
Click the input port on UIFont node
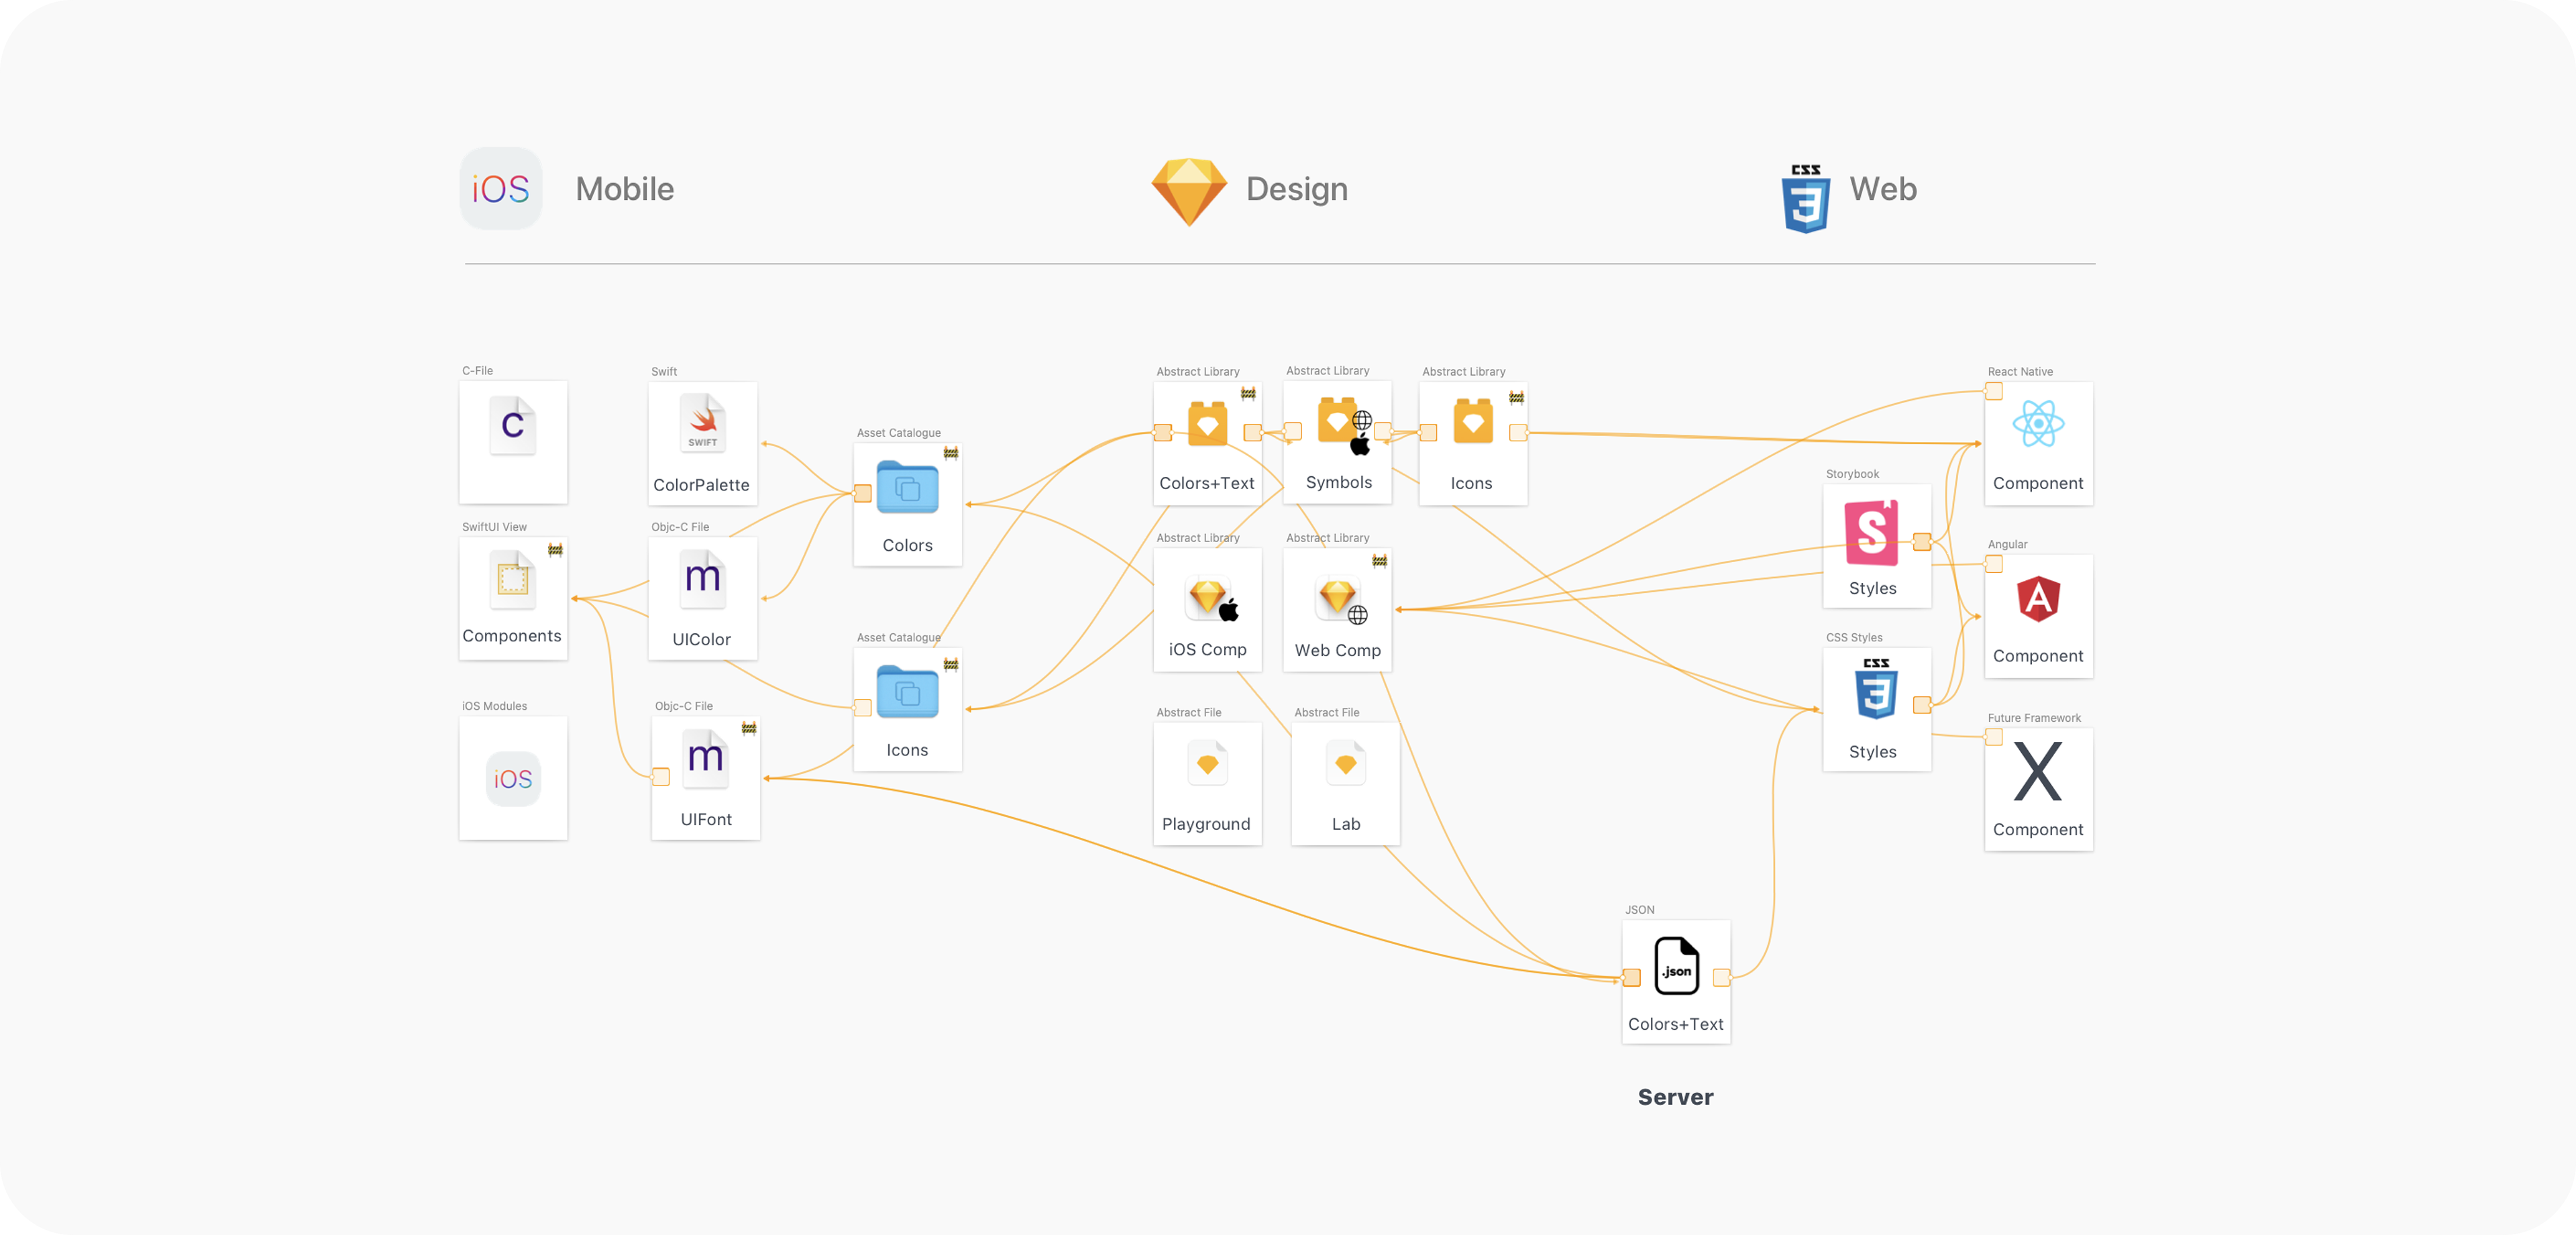pos(660,777)
